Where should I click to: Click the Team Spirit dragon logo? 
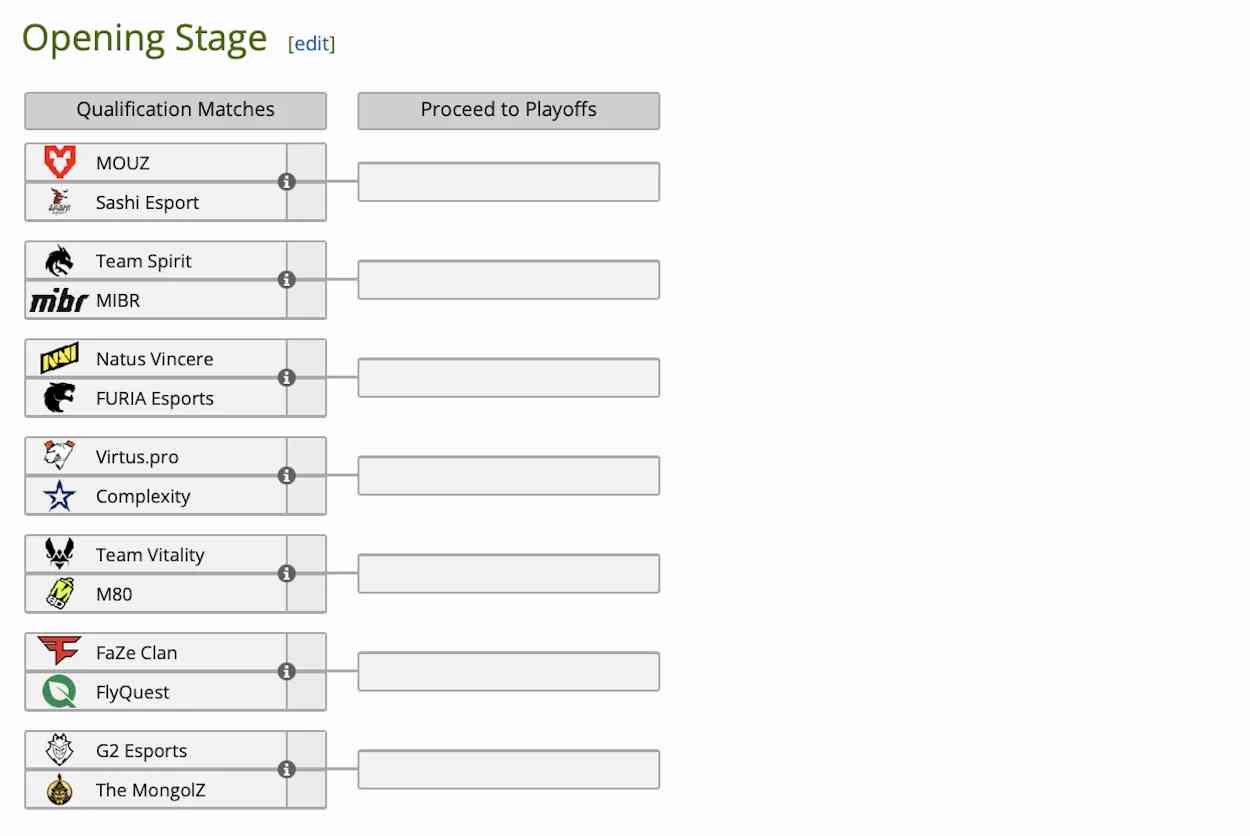[60, 261]
